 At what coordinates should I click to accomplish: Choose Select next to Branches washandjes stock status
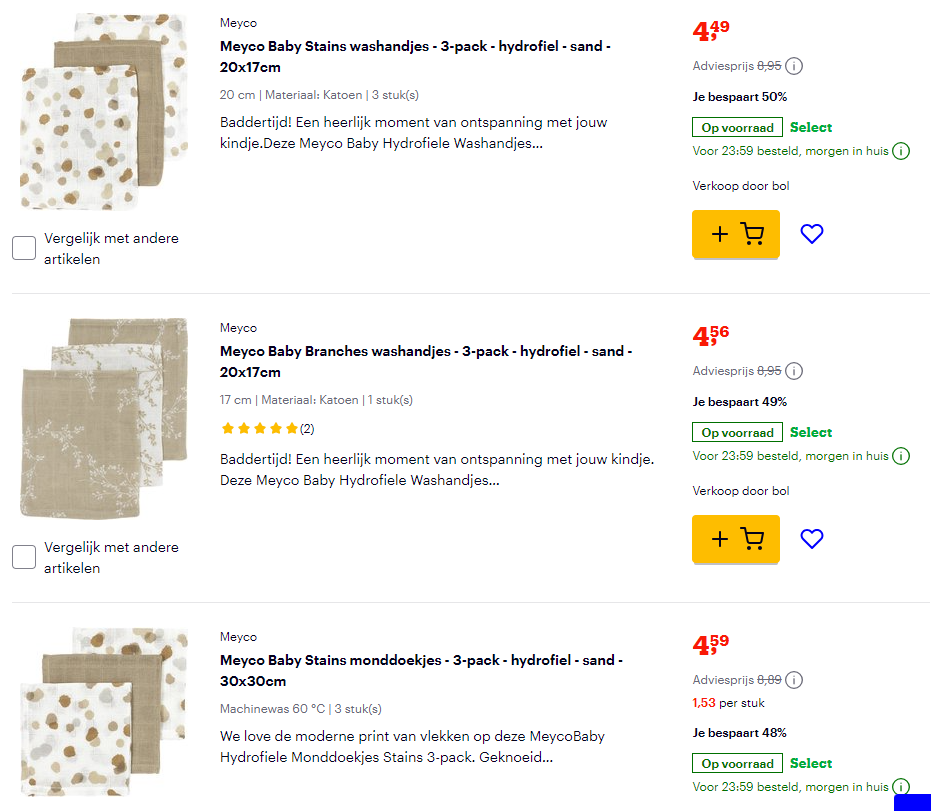[811, 432]
